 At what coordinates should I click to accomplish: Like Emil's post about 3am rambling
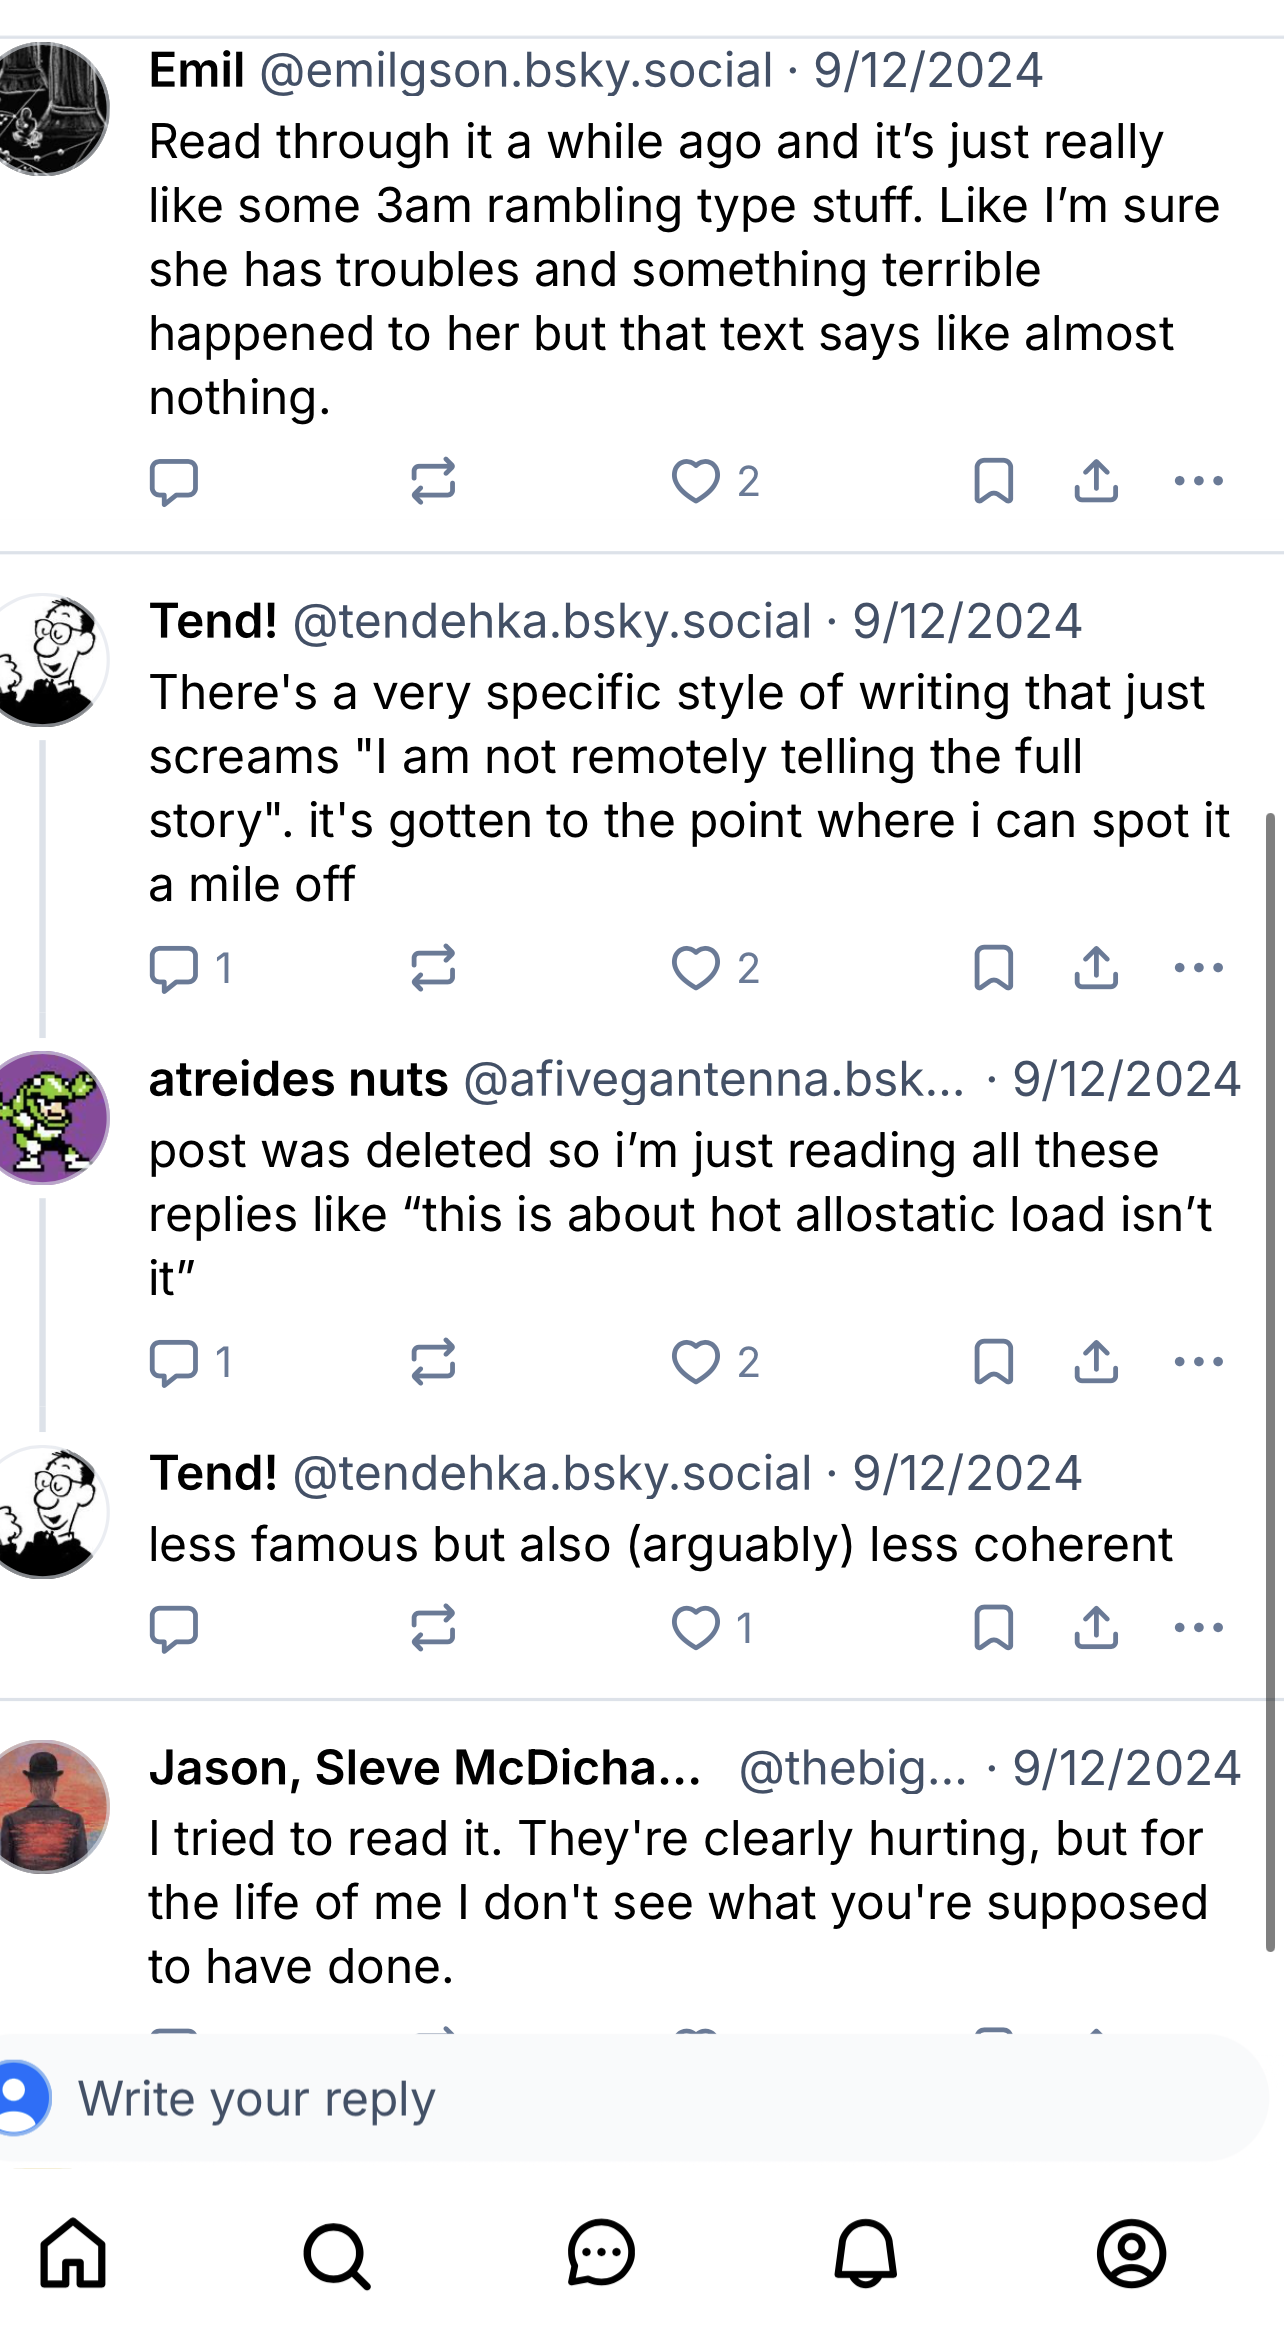click(696, 482)
